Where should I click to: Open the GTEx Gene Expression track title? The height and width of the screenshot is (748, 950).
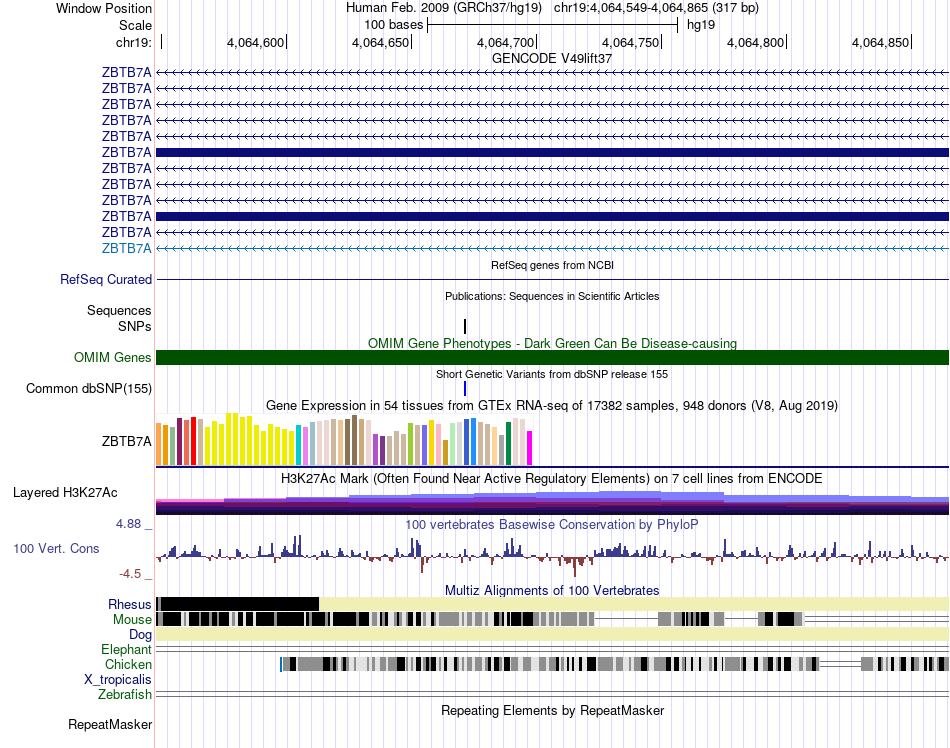coord(552,405)
